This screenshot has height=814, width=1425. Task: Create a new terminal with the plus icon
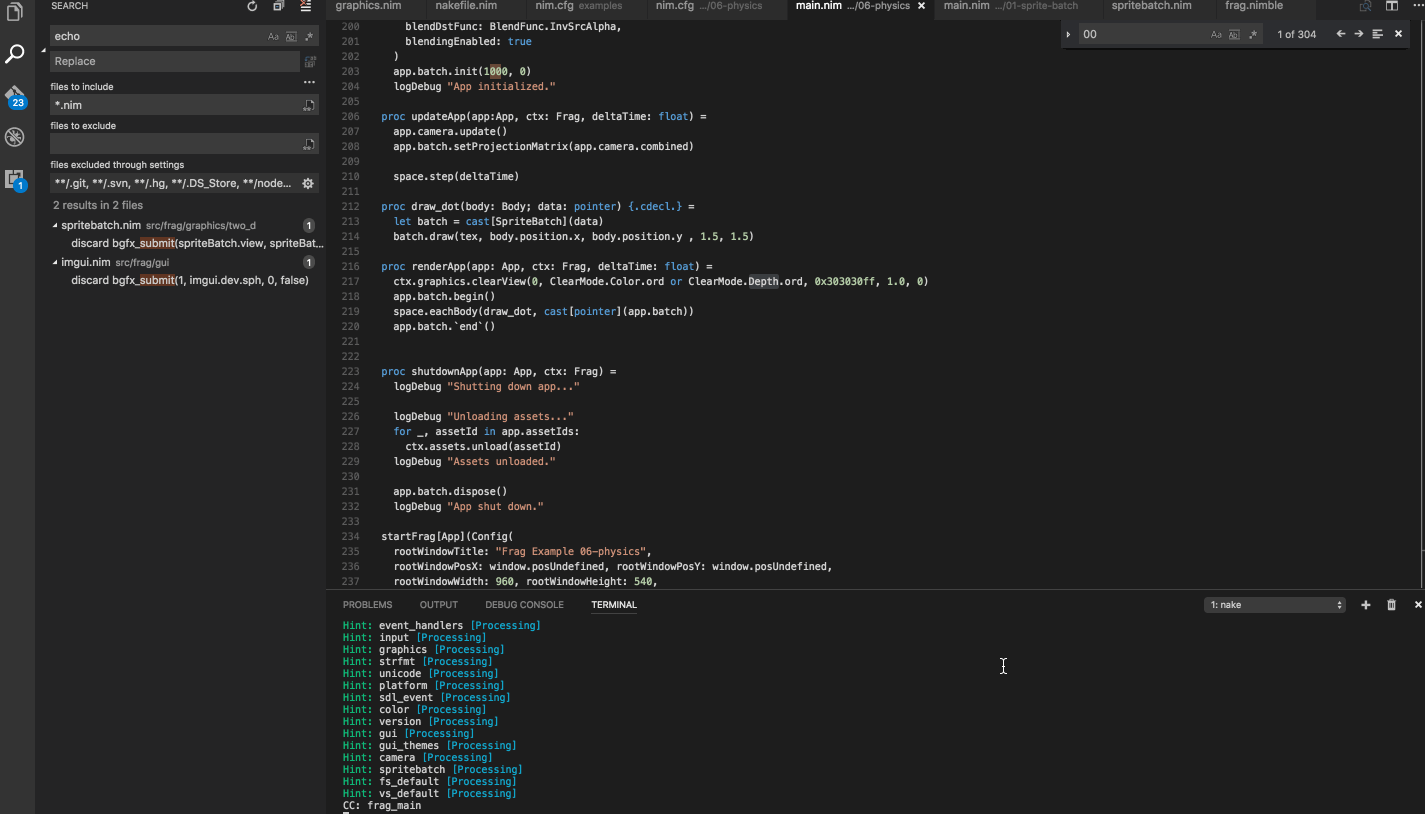pos(1365,604)
